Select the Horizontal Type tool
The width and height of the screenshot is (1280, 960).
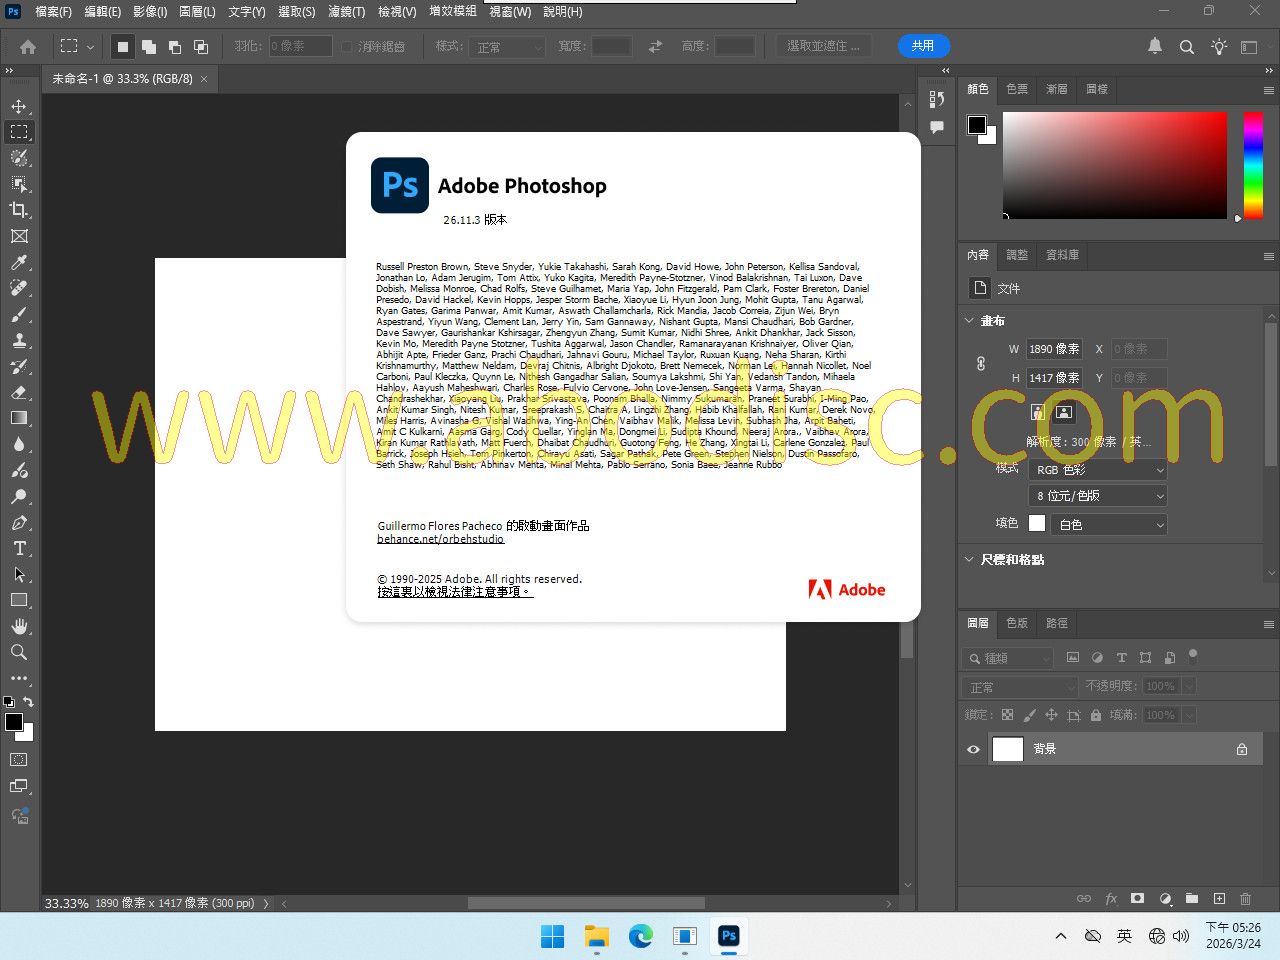pos(19,548)
